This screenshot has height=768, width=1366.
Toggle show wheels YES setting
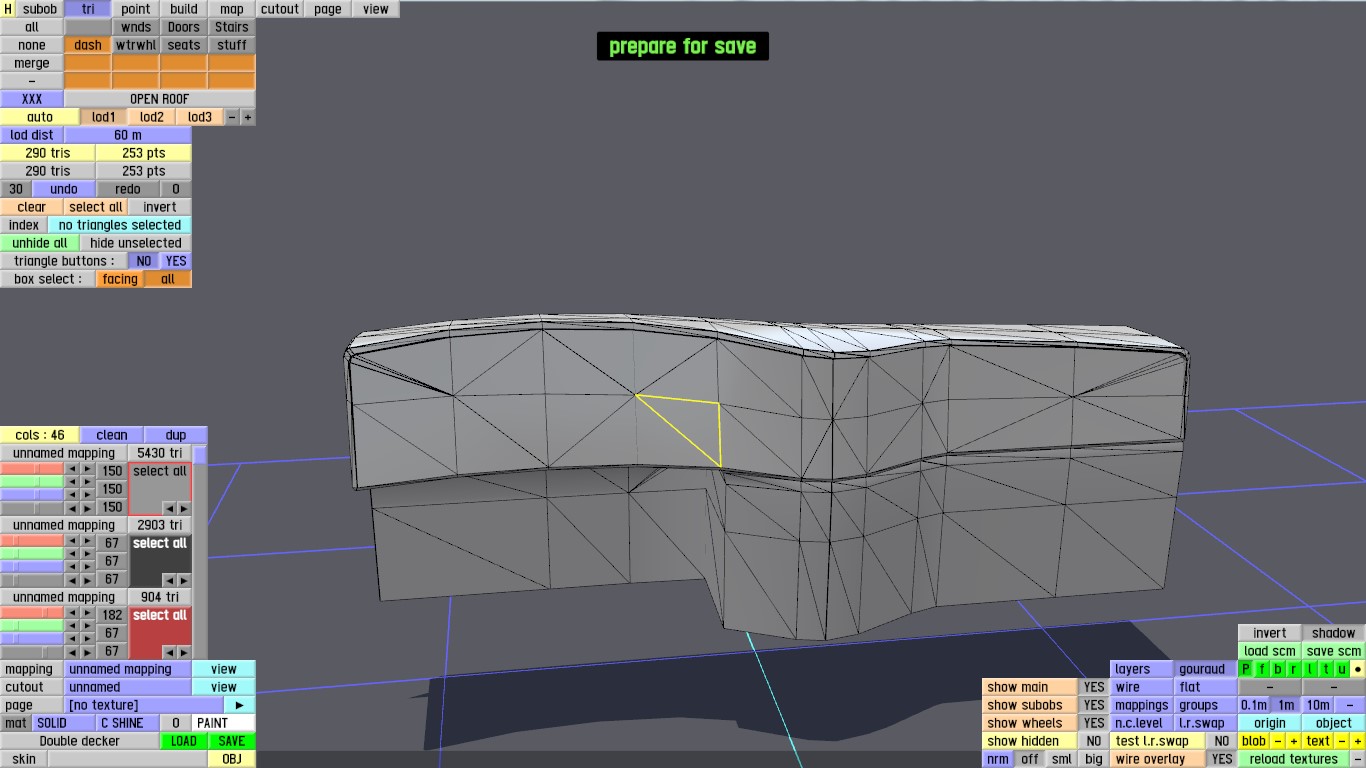click(x=1094, y=723)
